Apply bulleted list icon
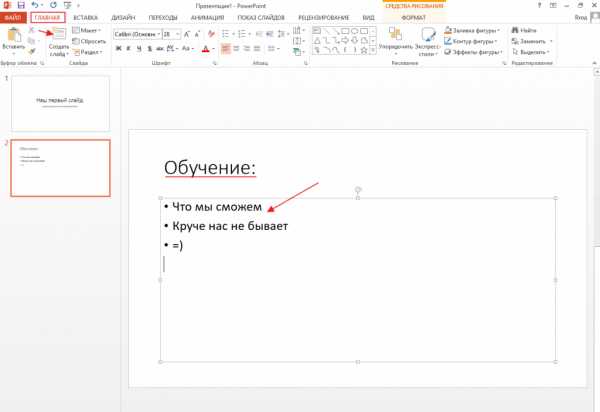600x412 pixels. [x=225, y=34]
